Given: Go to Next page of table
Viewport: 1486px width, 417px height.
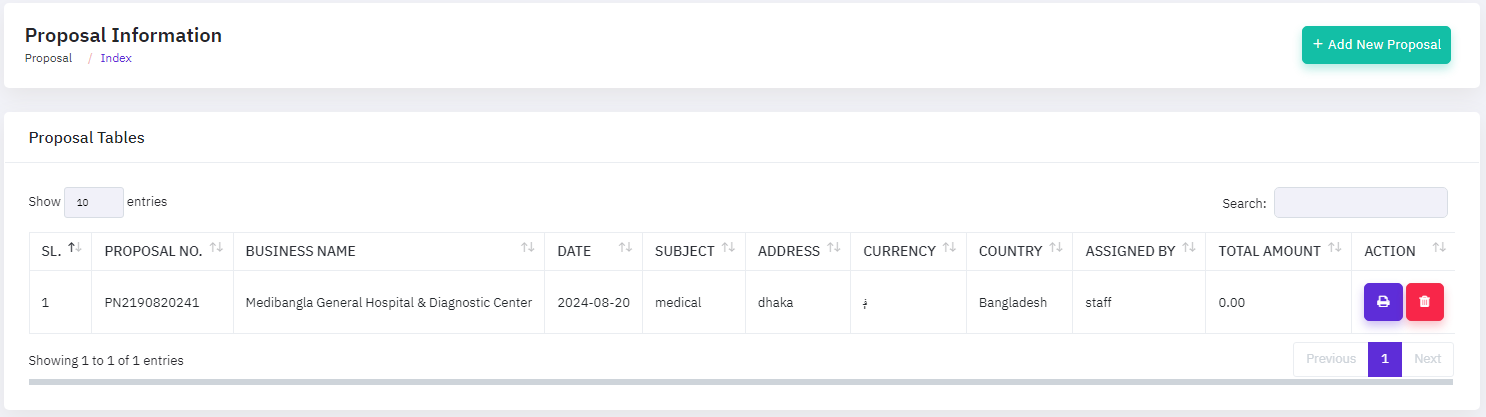Looking at the screenshot, I should (1427, 359).
